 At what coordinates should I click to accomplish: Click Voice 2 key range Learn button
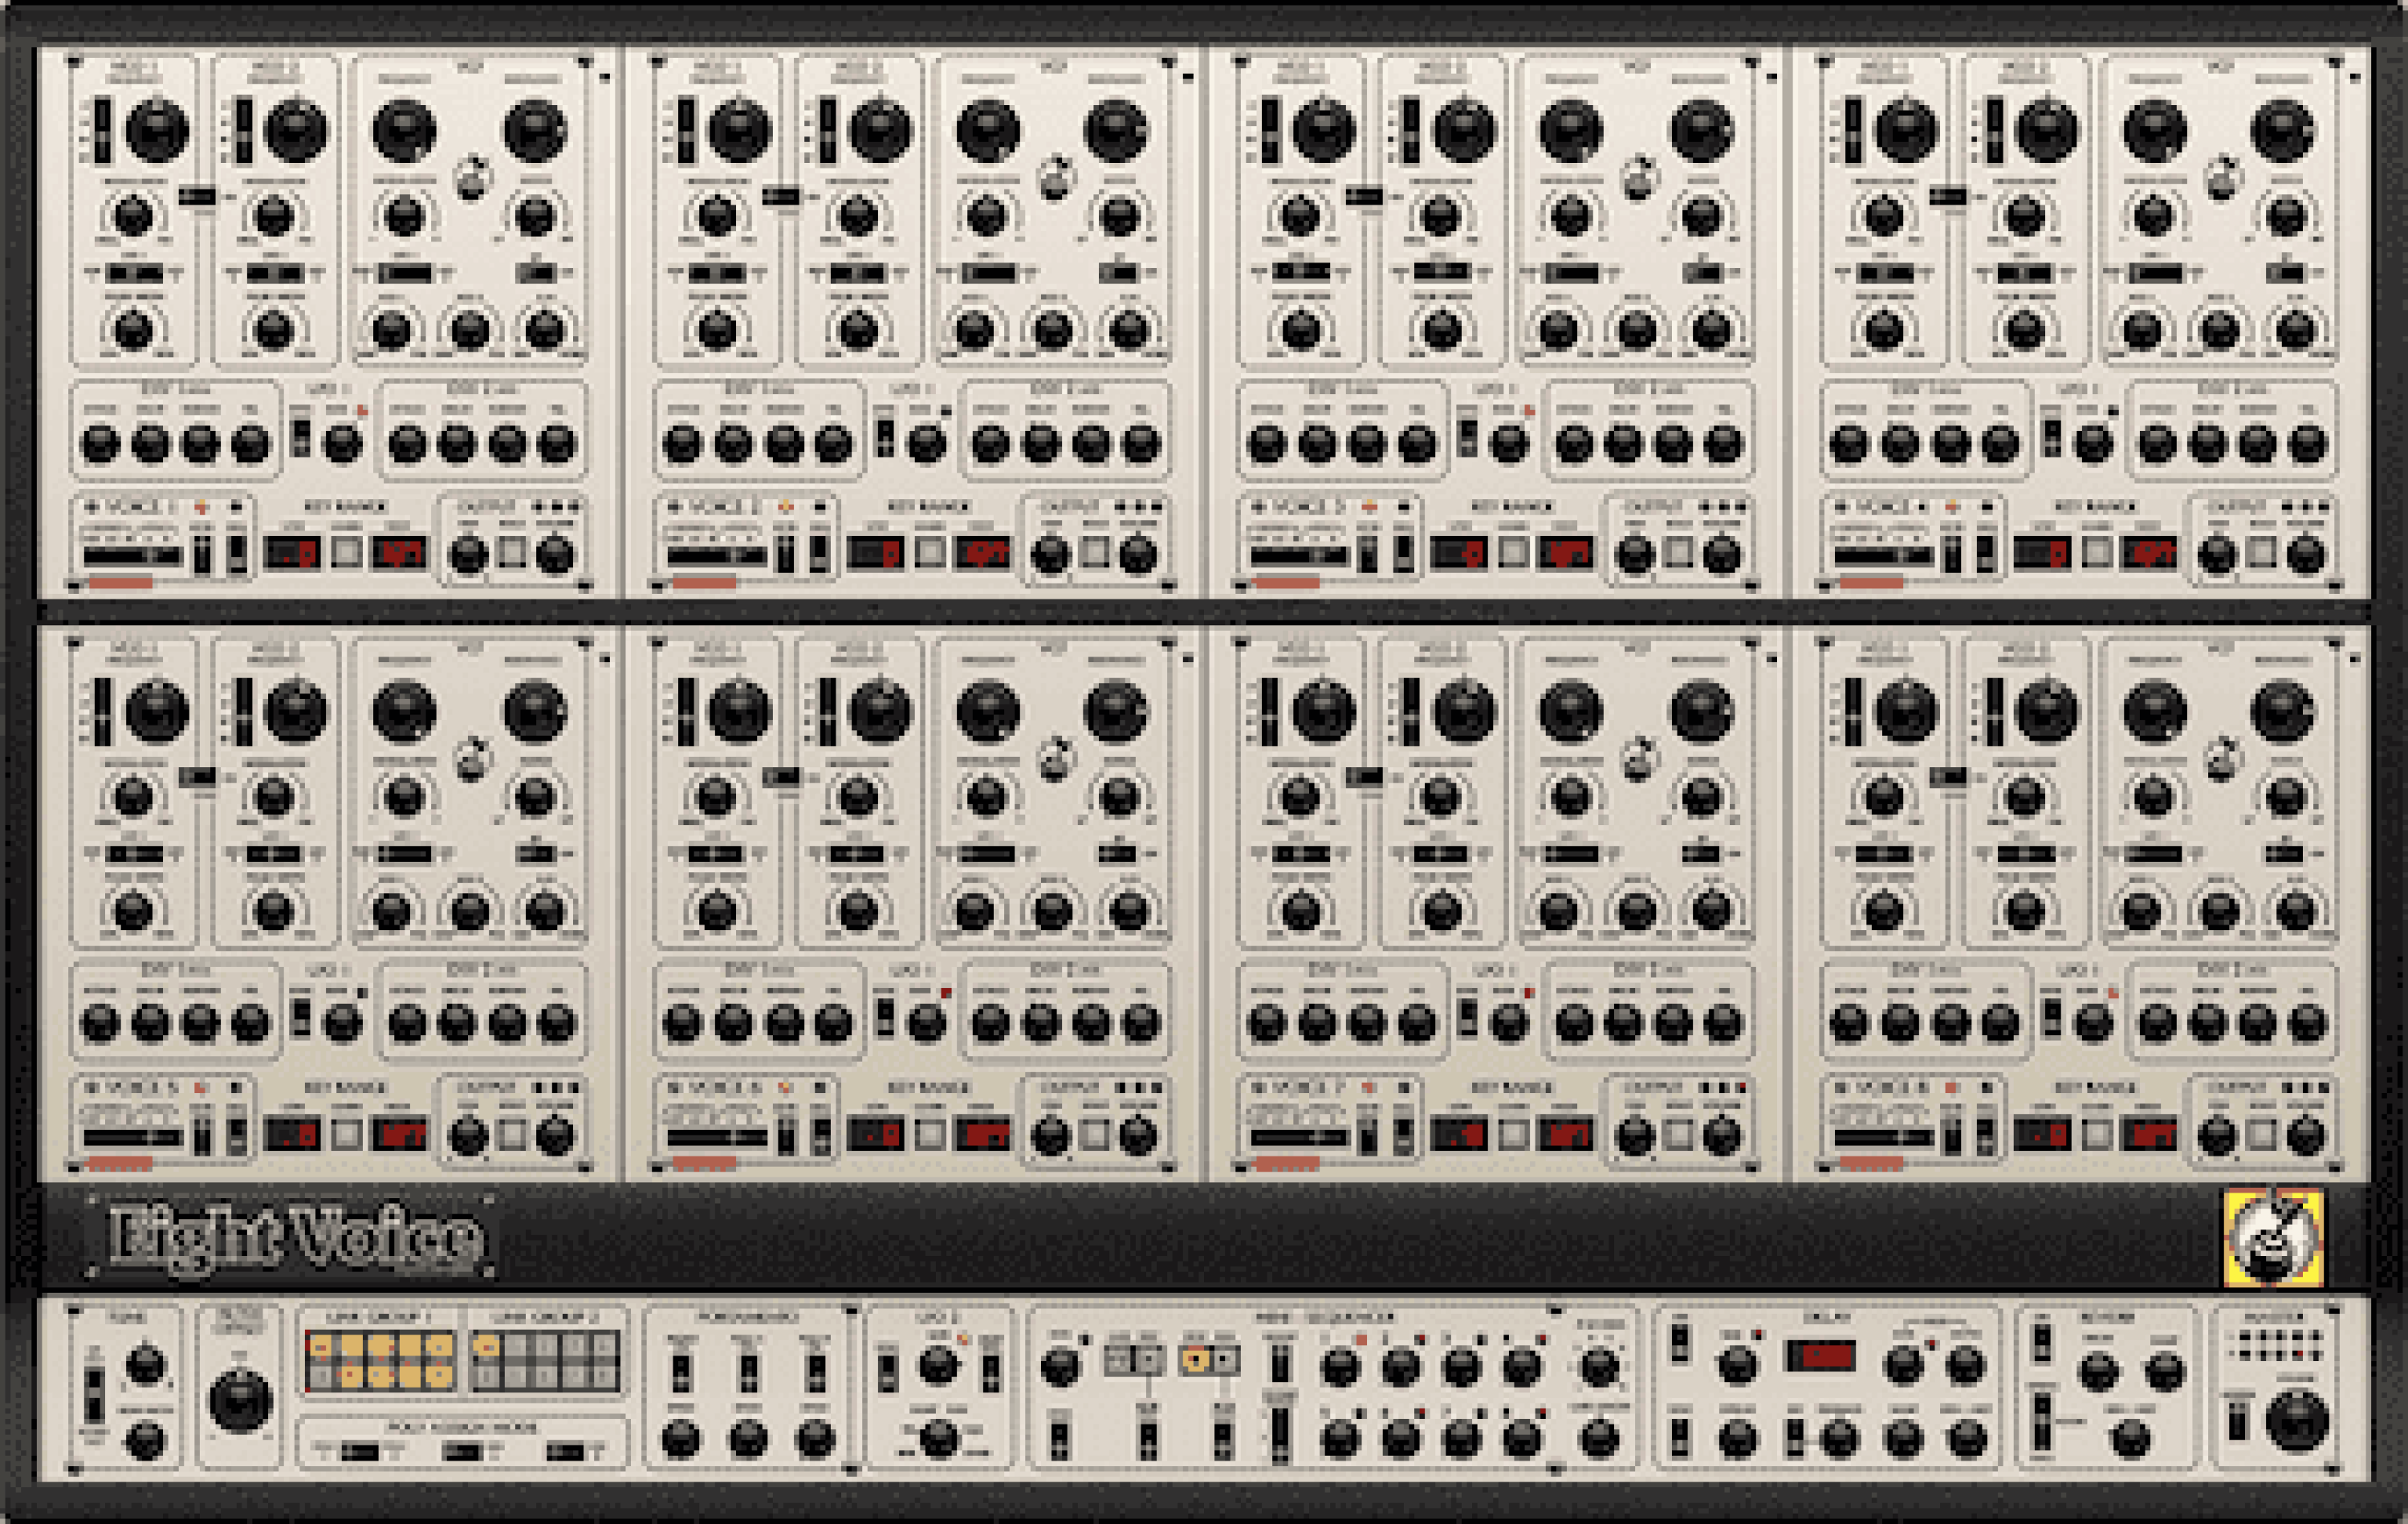pyautogui.click(x=930, y=552)
